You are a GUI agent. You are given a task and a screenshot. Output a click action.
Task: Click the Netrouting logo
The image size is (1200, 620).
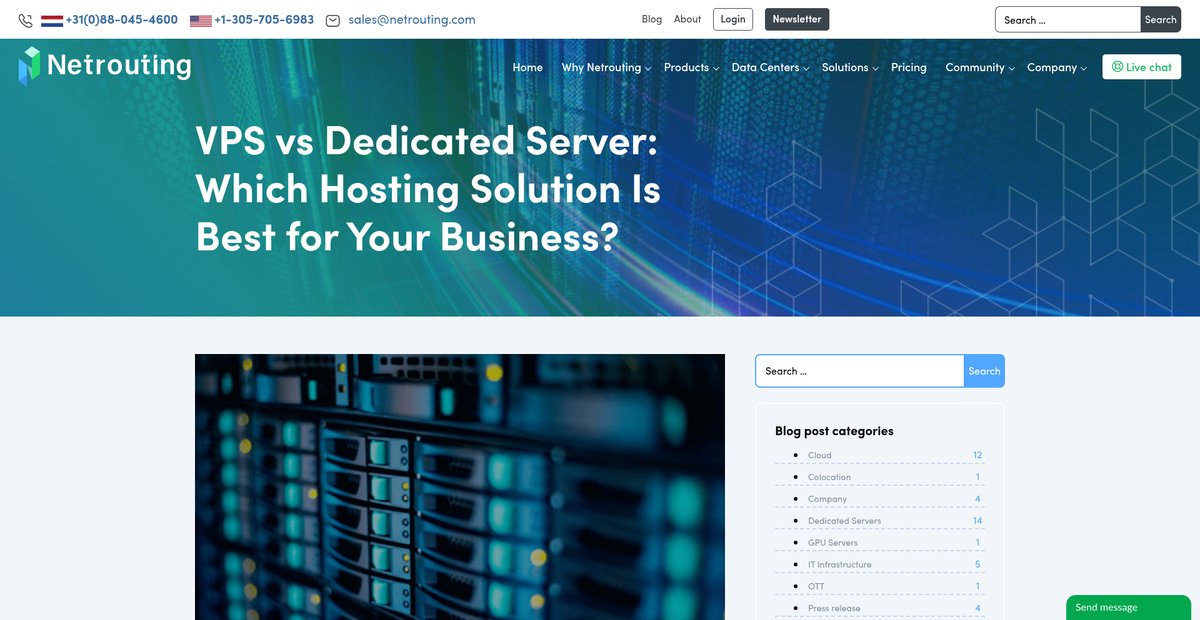click(105, 66)
